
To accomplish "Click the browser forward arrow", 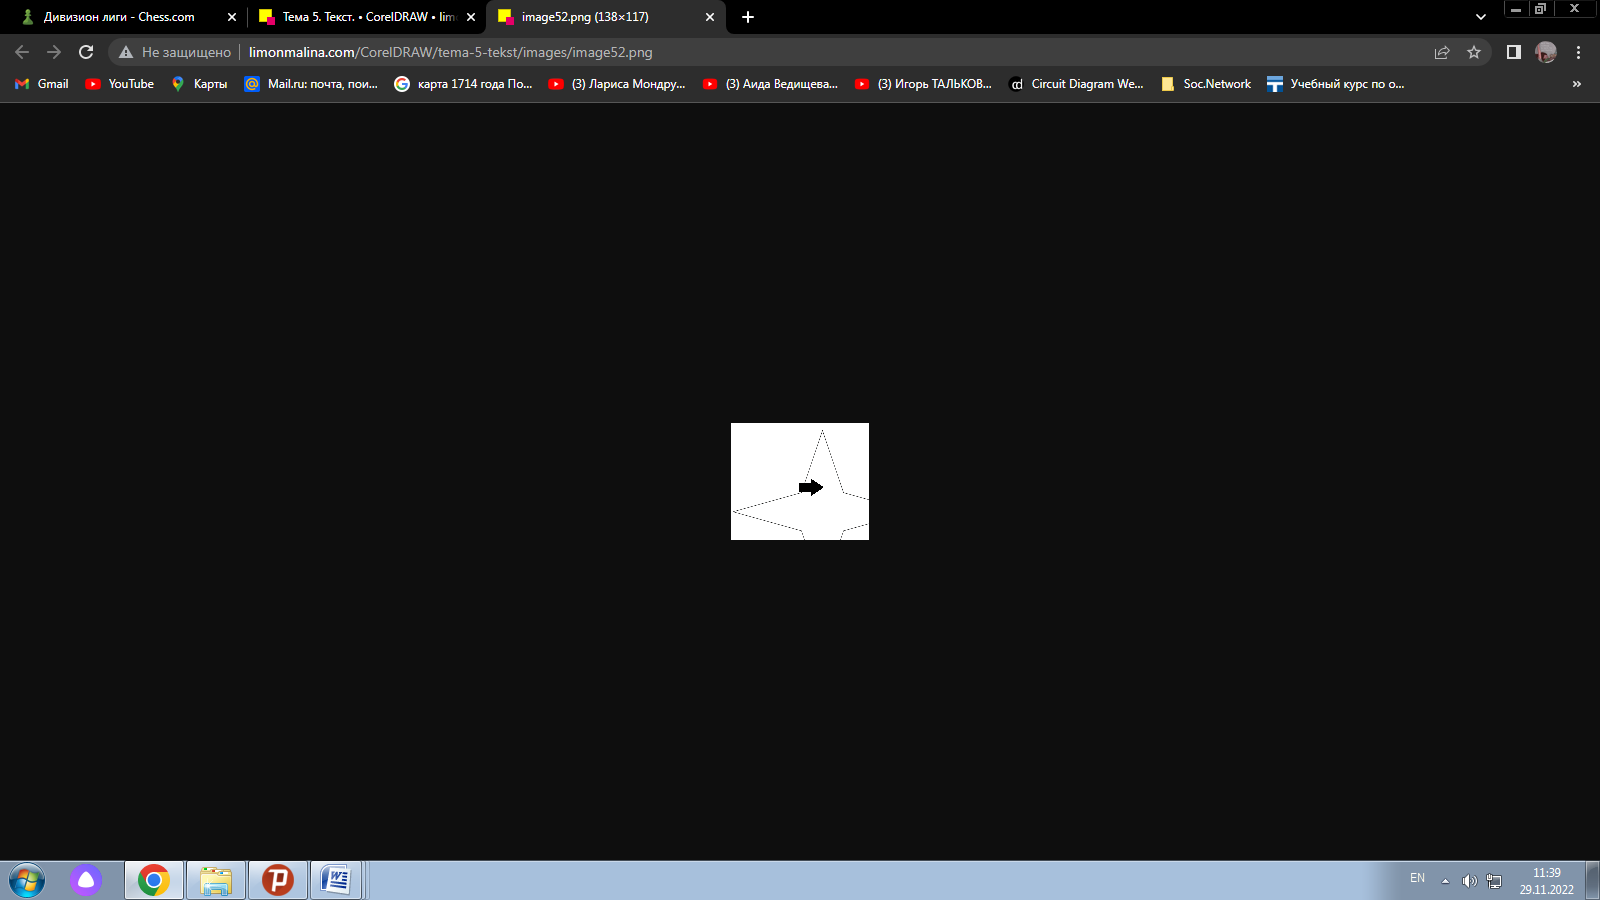I will 54,52.
